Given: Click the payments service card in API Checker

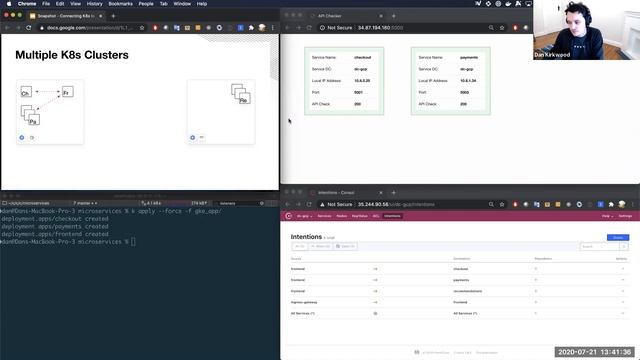Looking at the screenshot, I should click(x=451, y=81).
